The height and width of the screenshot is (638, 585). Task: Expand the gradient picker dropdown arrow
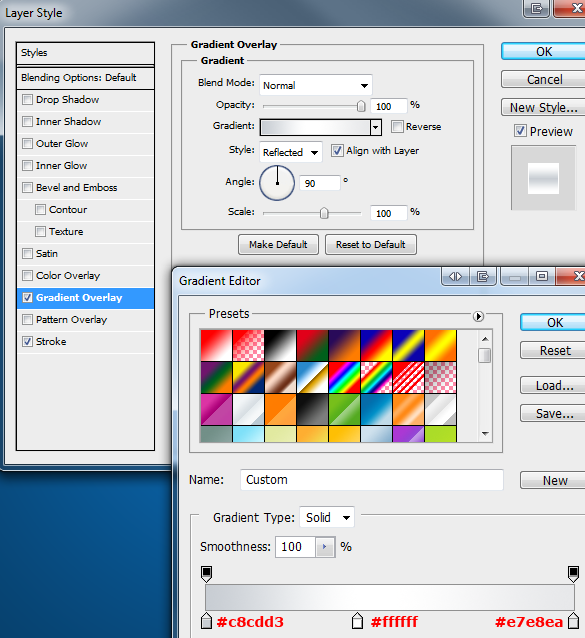click(x=375, y=127)
